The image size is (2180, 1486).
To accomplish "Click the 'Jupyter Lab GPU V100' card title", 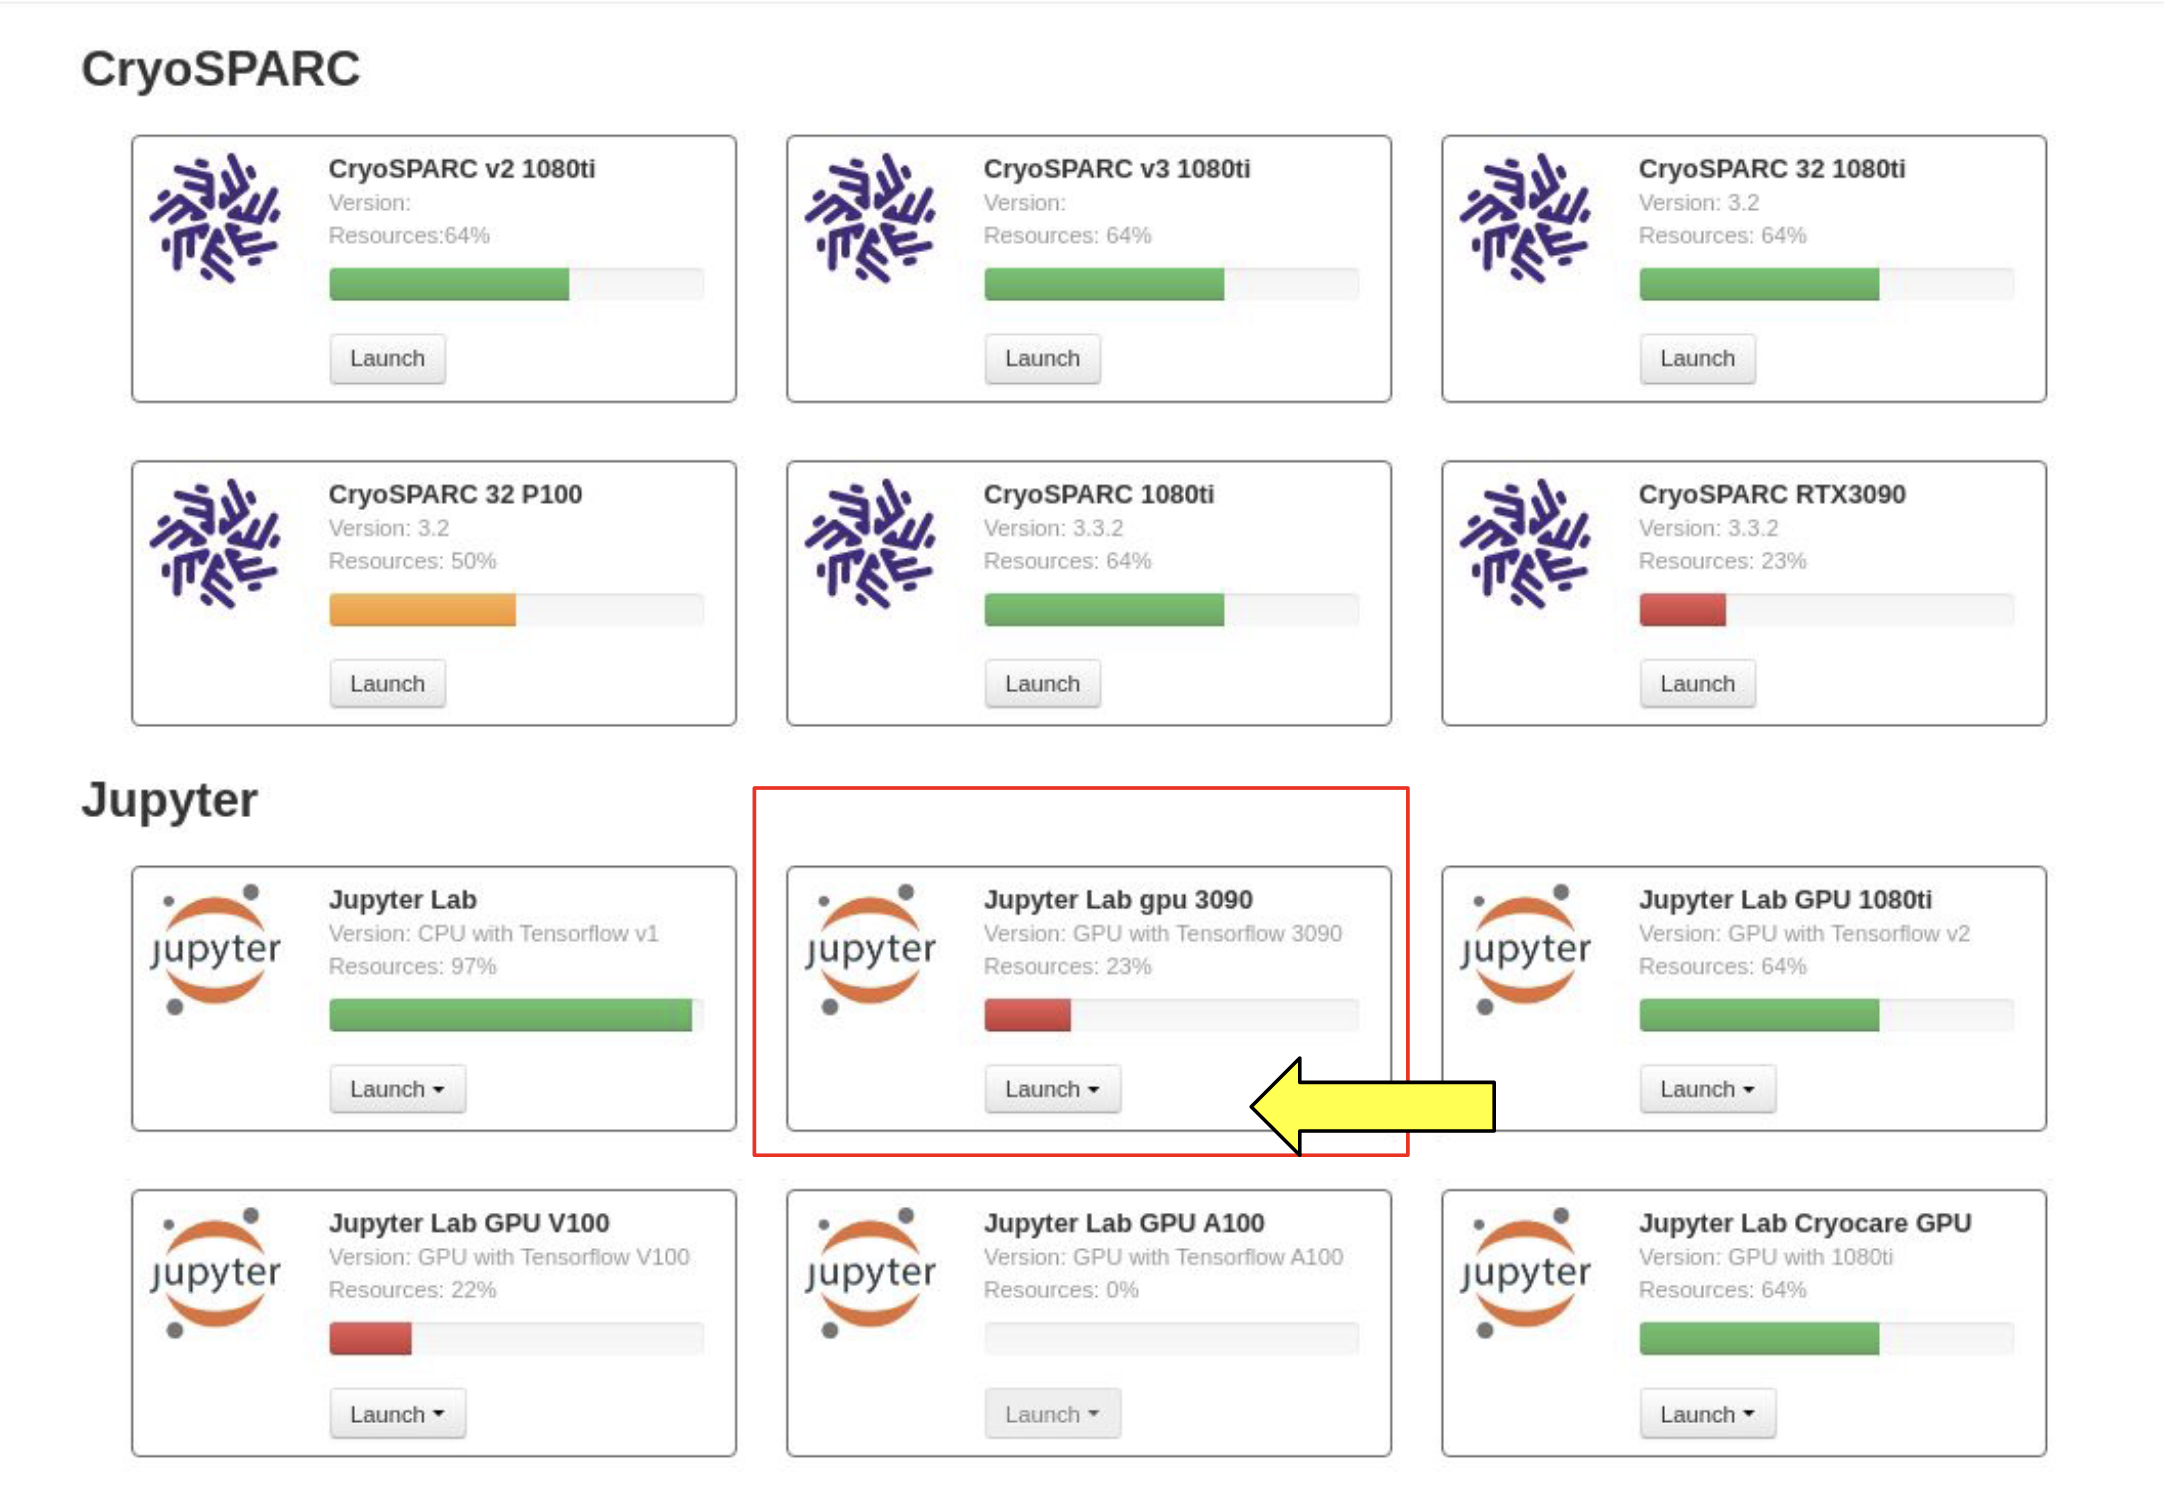I will (x=469, y=1223).
